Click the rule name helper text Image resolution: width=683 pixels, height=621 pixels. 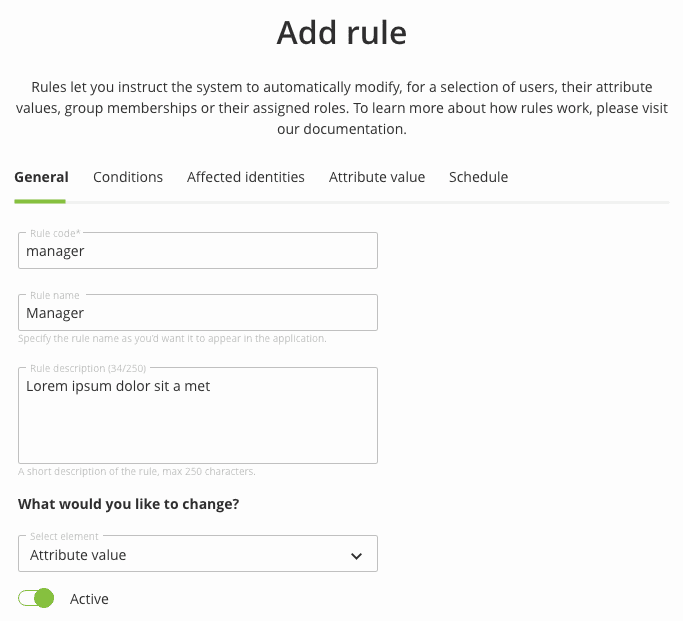click(x=172, y=338)
